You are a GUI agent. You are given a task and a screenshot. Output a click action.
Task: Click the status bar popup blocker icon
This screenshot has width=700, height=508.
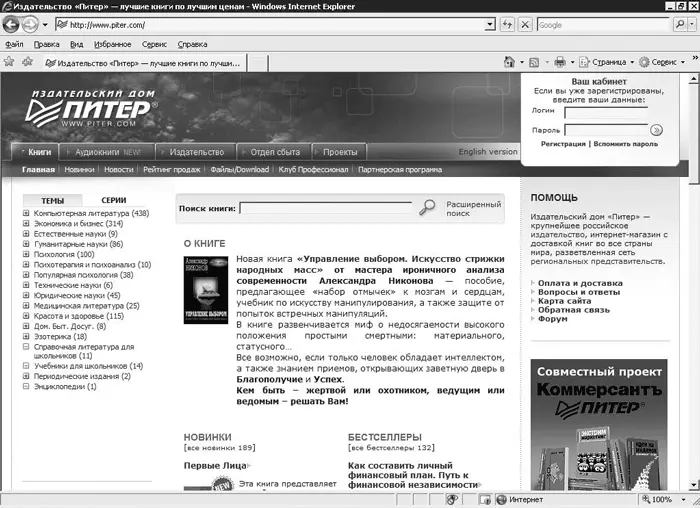coord(485,500)
